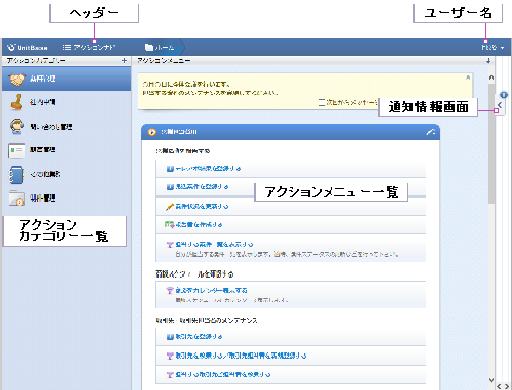The image size is (512, 390).
Task: Click the left arrow at bottom right corner
Action: pyautogui.click(x=499, y=386)
